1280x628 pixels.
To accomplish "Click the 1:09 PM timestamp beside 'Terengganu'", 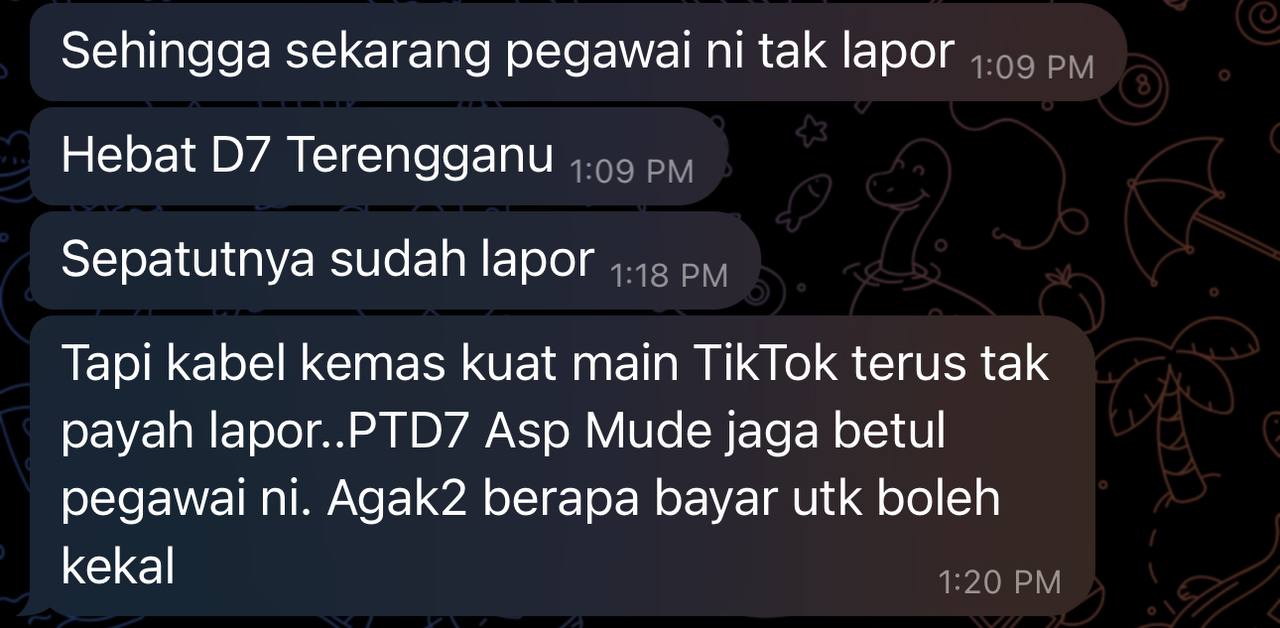I will point(631,171).
